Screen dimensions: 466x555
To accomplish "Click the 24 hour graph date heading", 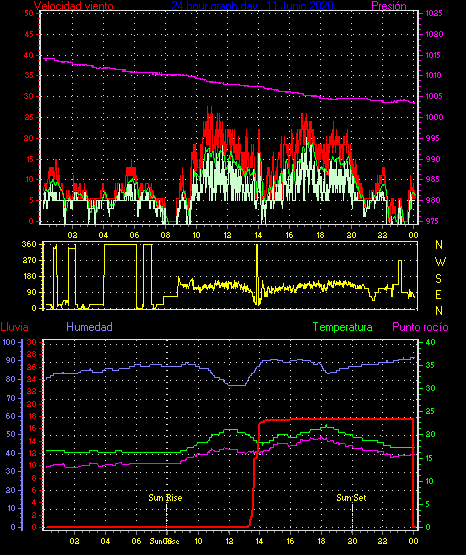I will tap(252, 5).
